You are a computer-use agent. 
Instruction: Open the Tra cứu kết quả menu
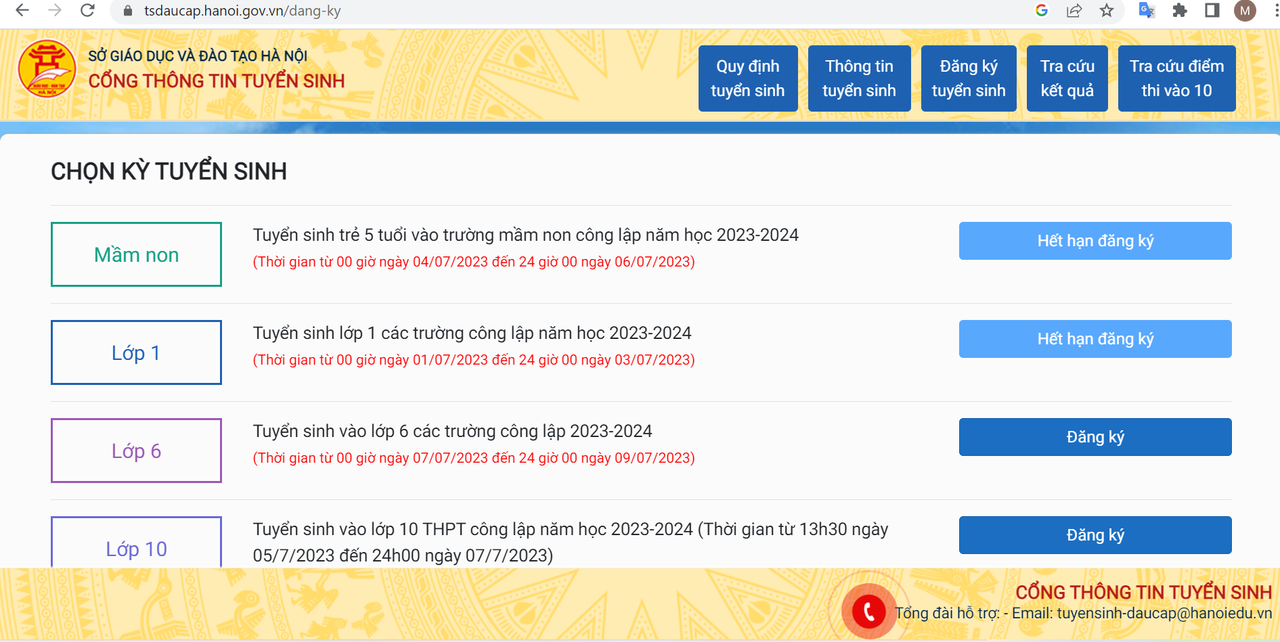1067,78
